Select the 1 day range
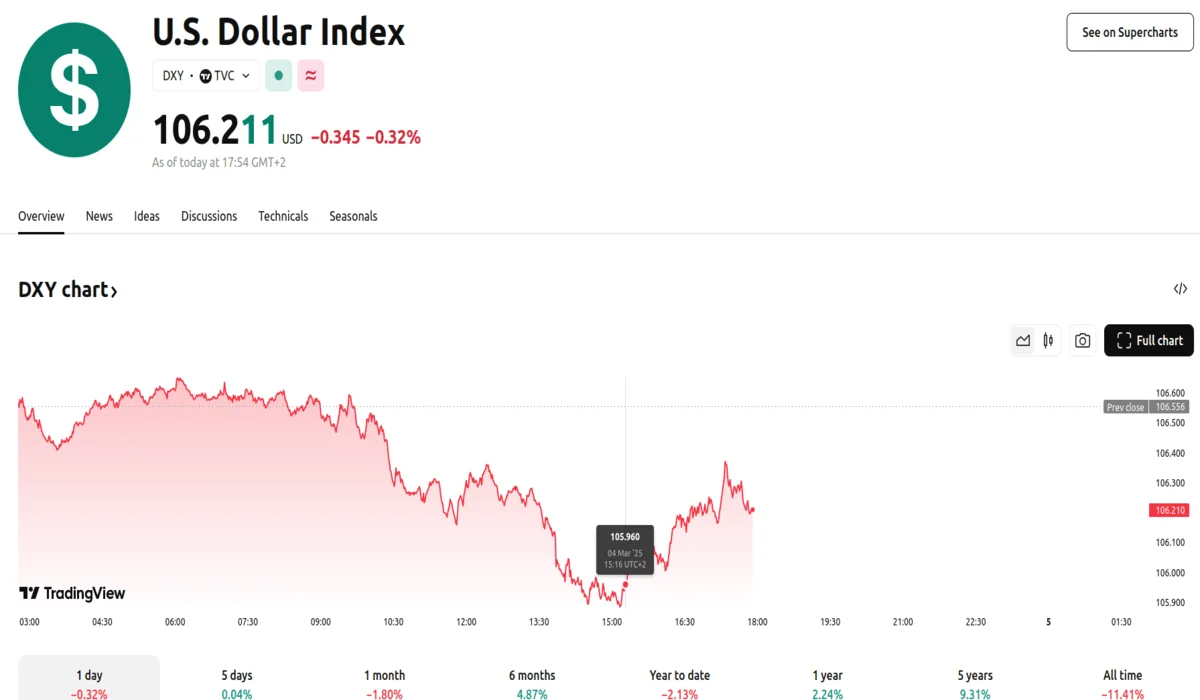Viewport: 1200px width, 700px height. tap(89, 677)
